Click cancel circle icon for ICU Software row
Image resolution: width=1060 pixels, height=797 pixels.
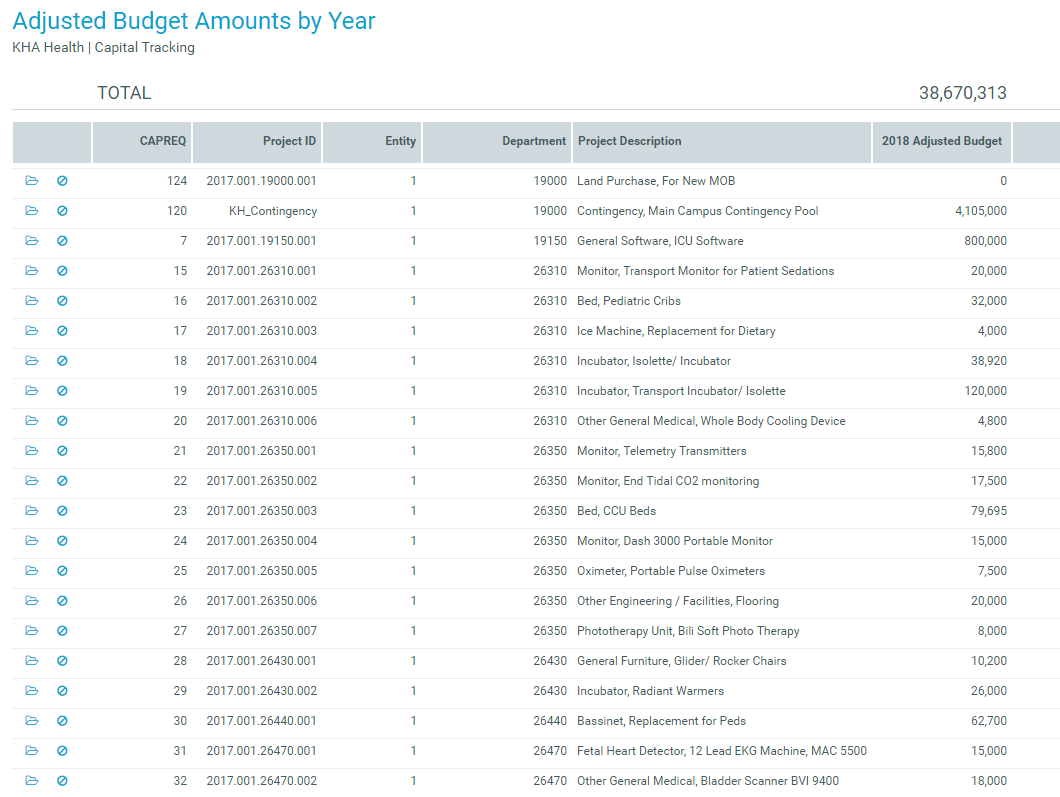(x=62, y=241)
